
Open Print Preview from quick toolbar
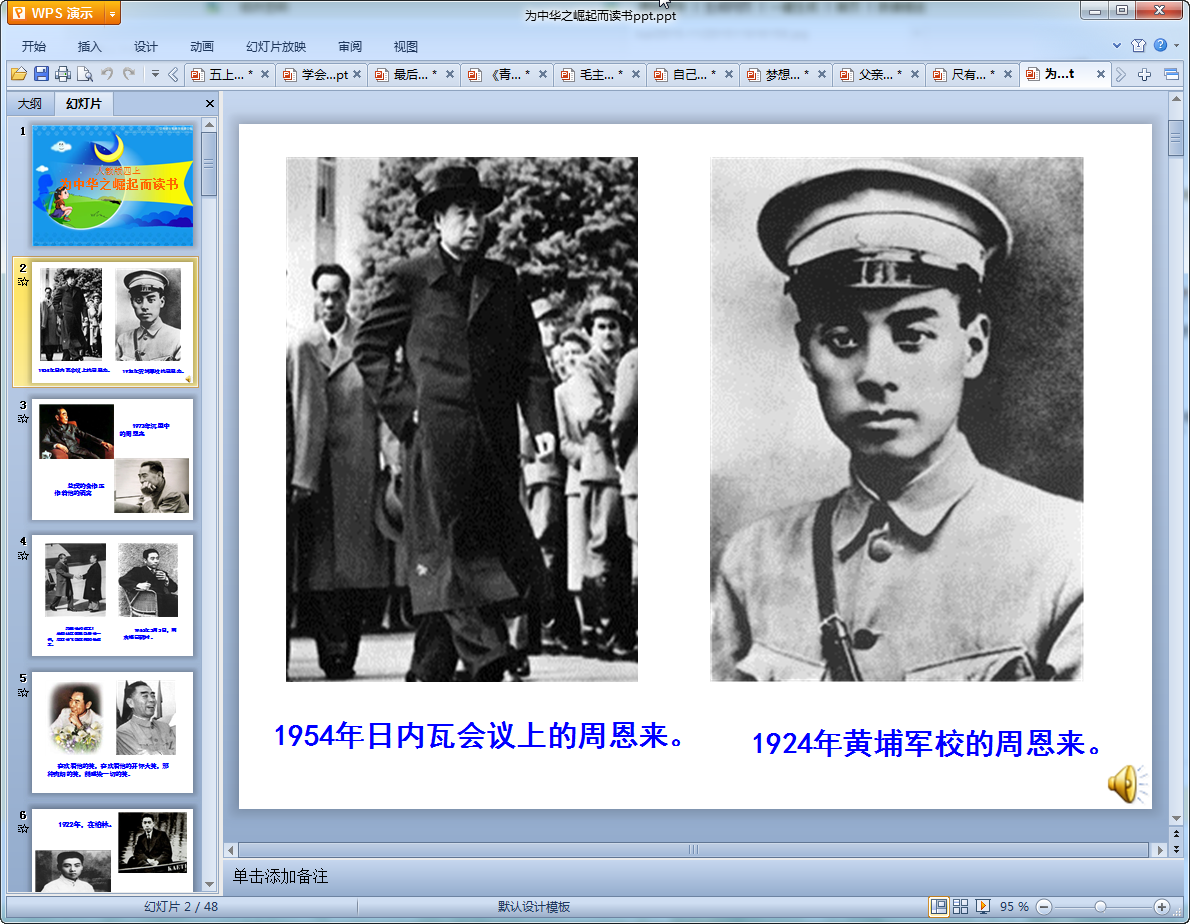point(85,74)
